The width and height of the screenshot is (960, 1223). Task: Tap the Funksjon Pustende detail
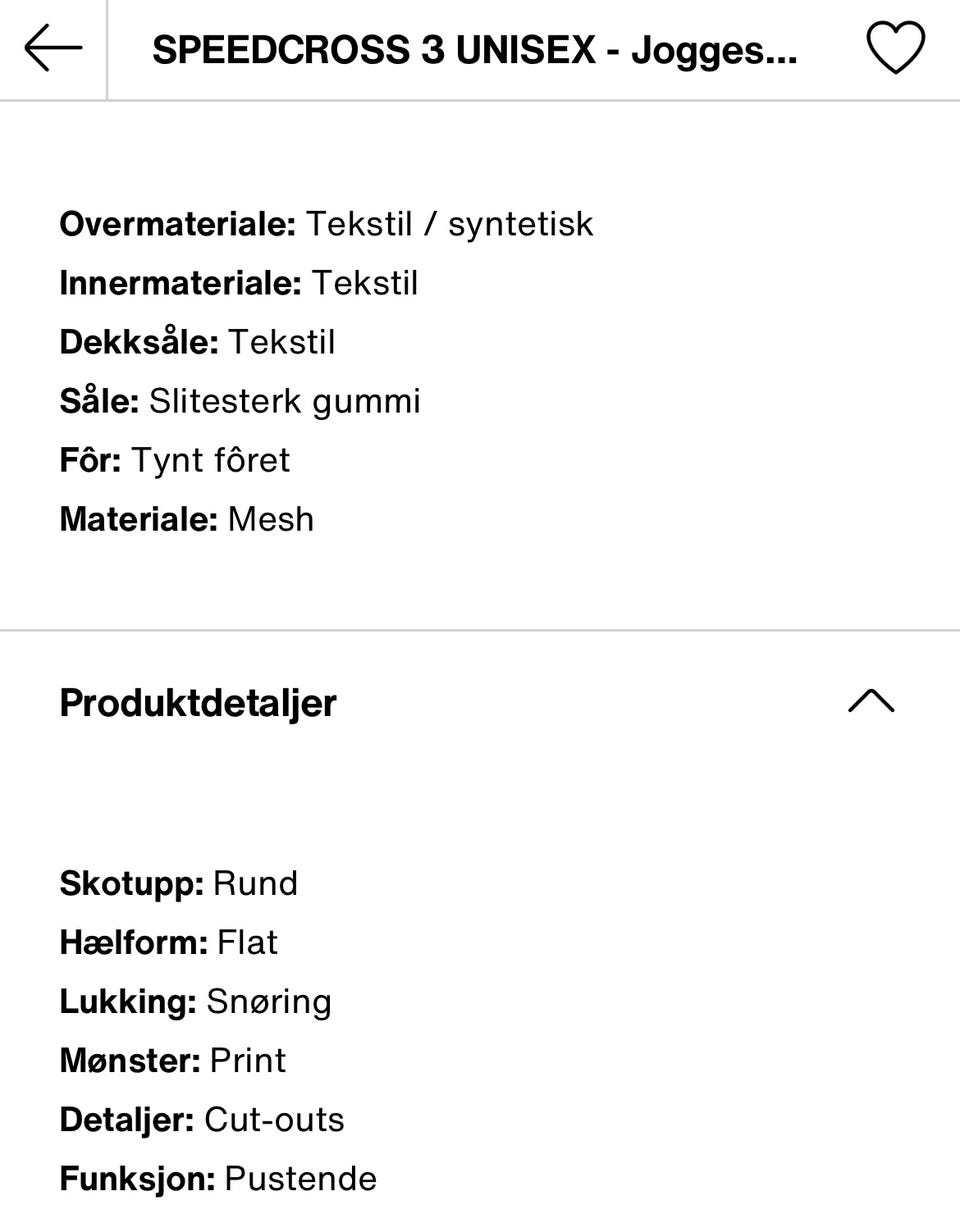click(x=218, y=1178)
